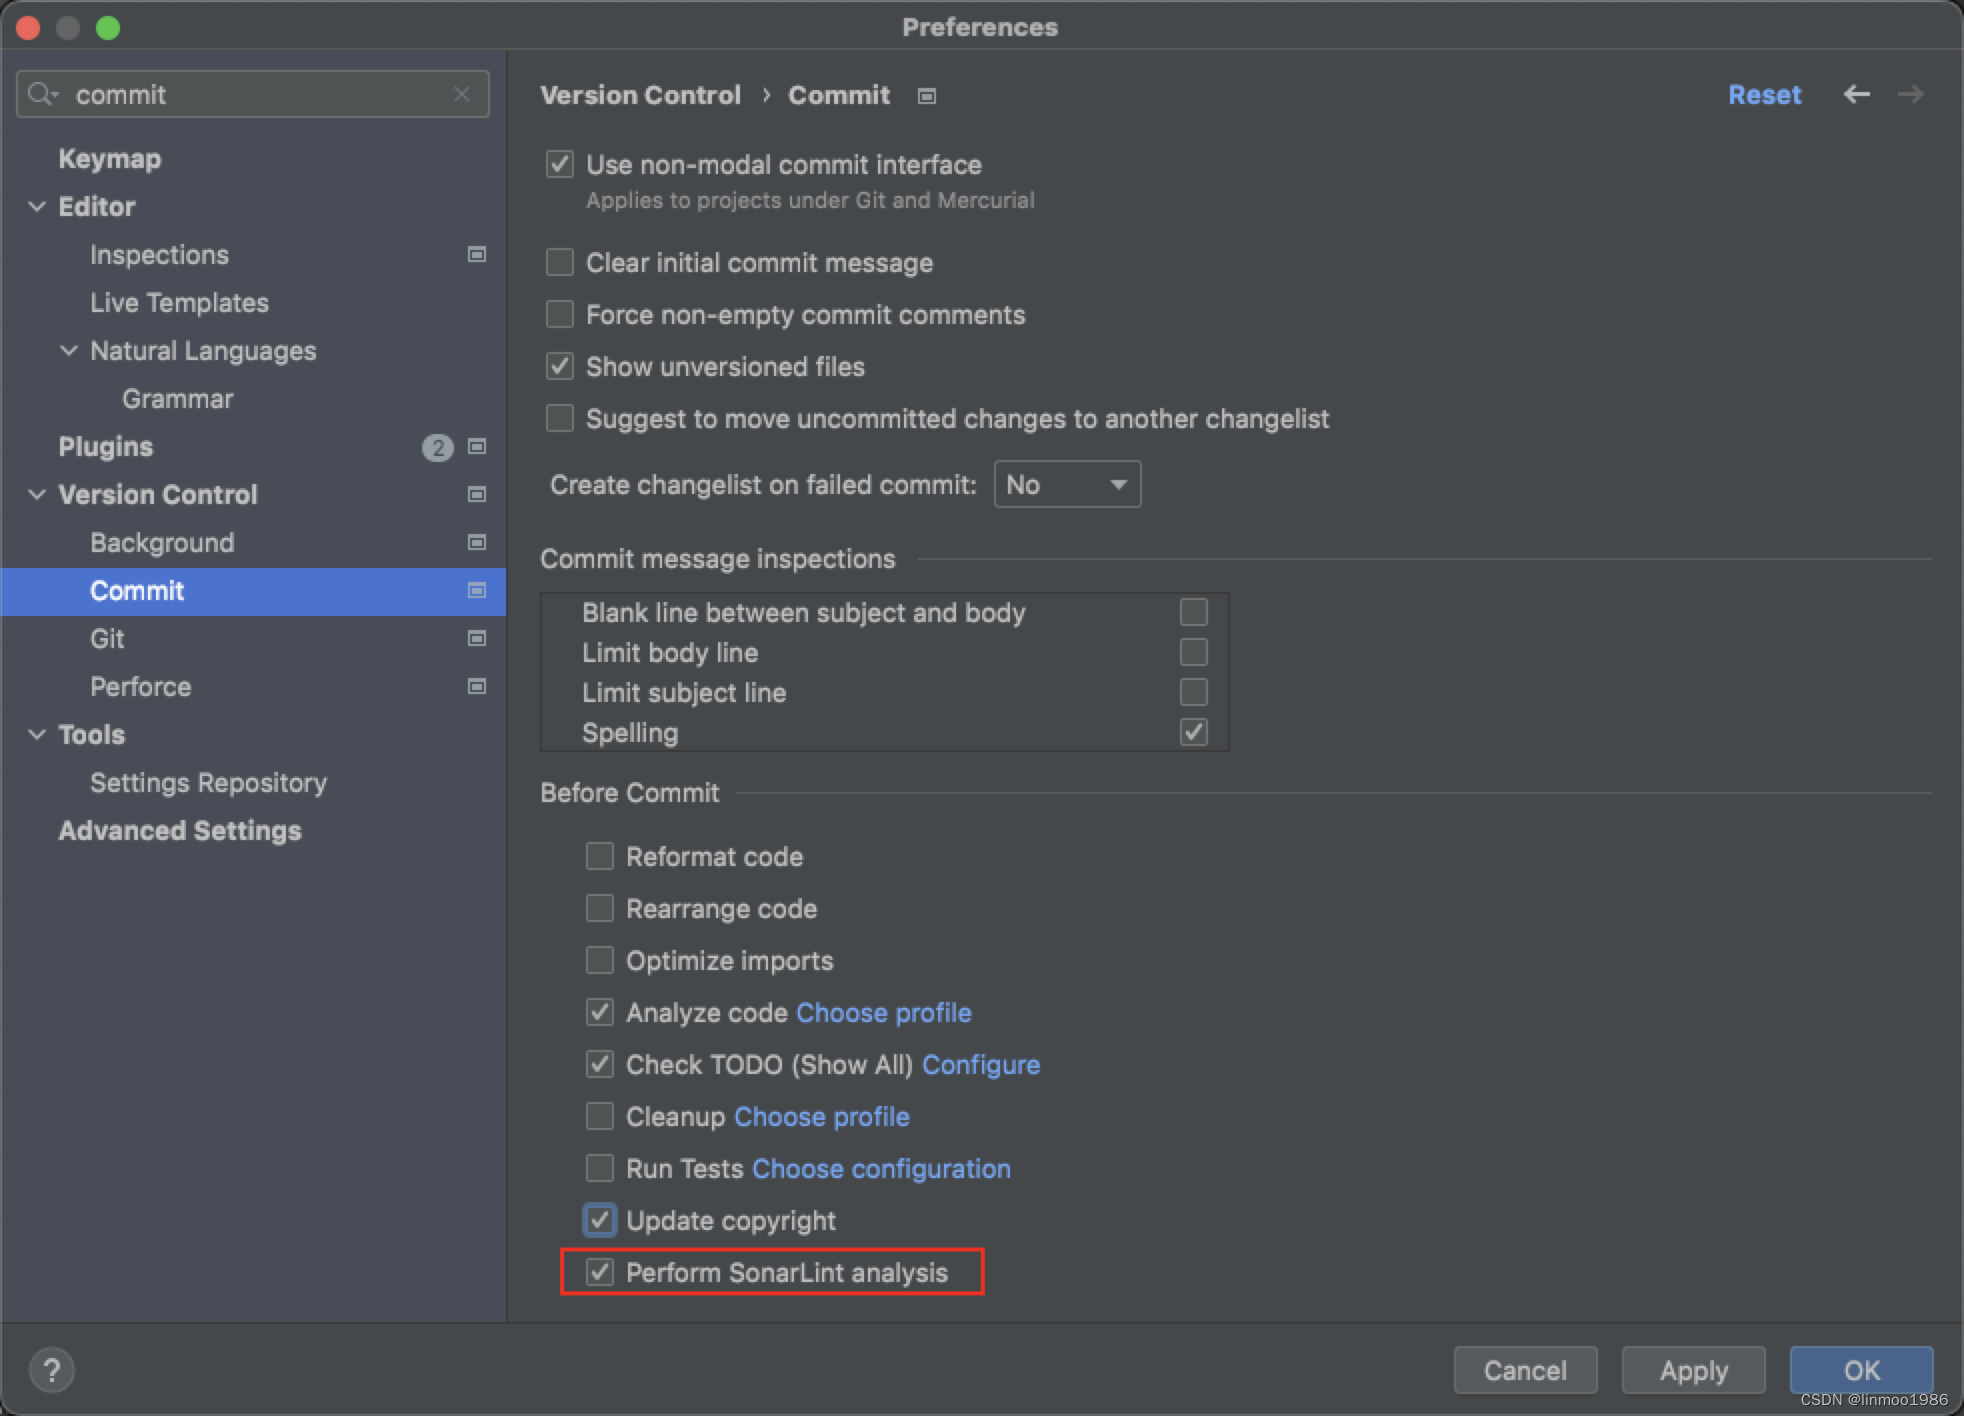Click the search magnifier icon in settings search
This screenshot has width=1964, height=1416.
coord(43,94)
